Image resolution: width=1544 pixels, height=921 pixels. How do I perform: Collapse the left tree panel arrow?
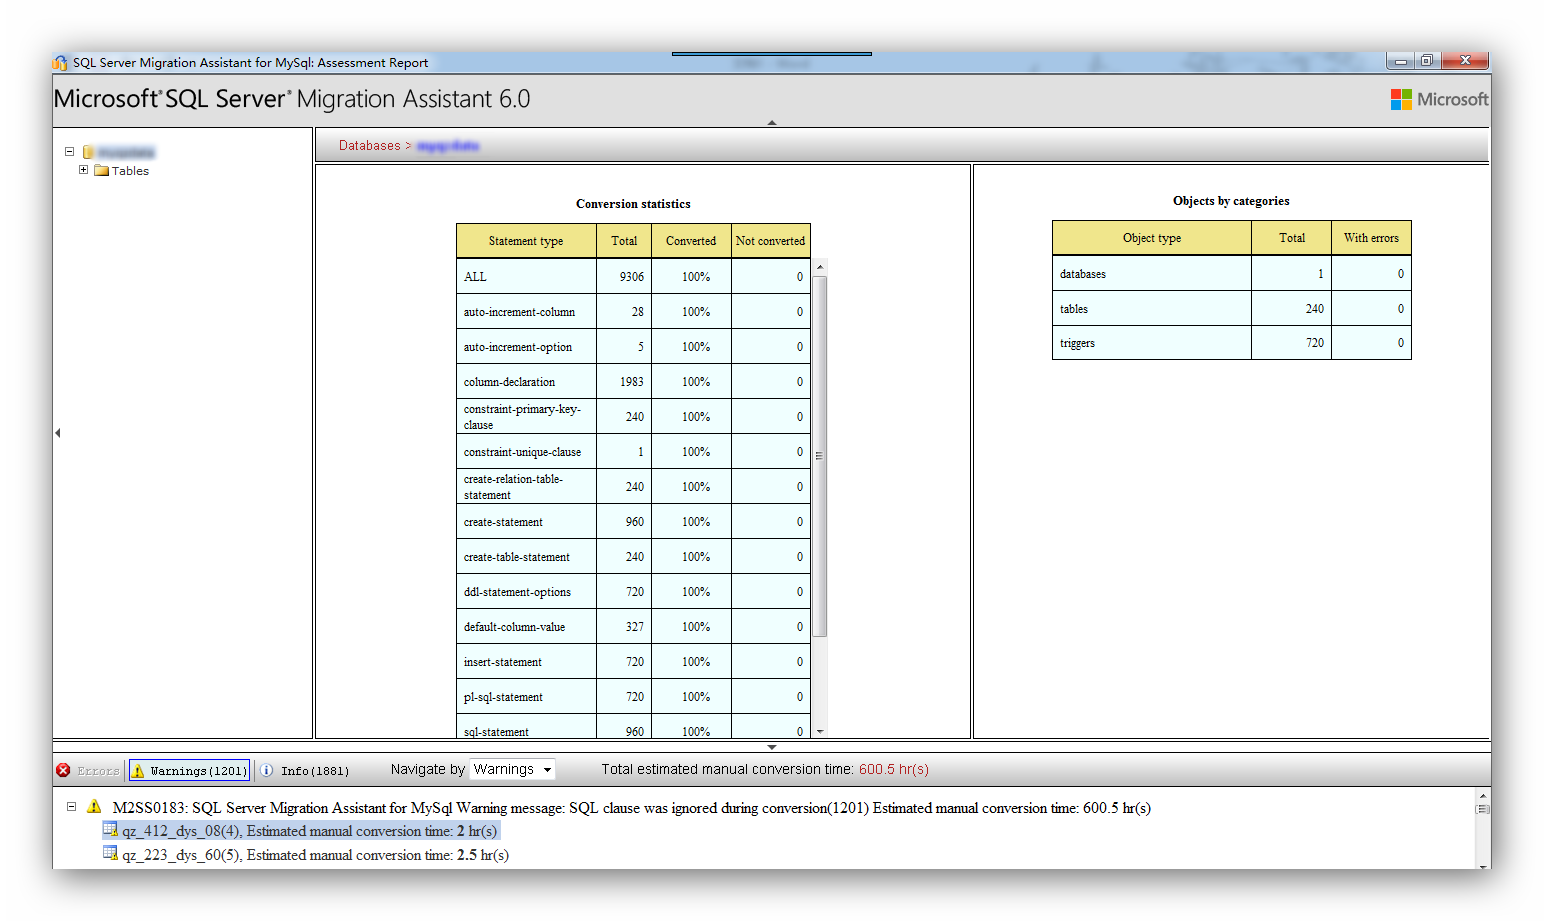pyautogui.click(x=58, y=433)
